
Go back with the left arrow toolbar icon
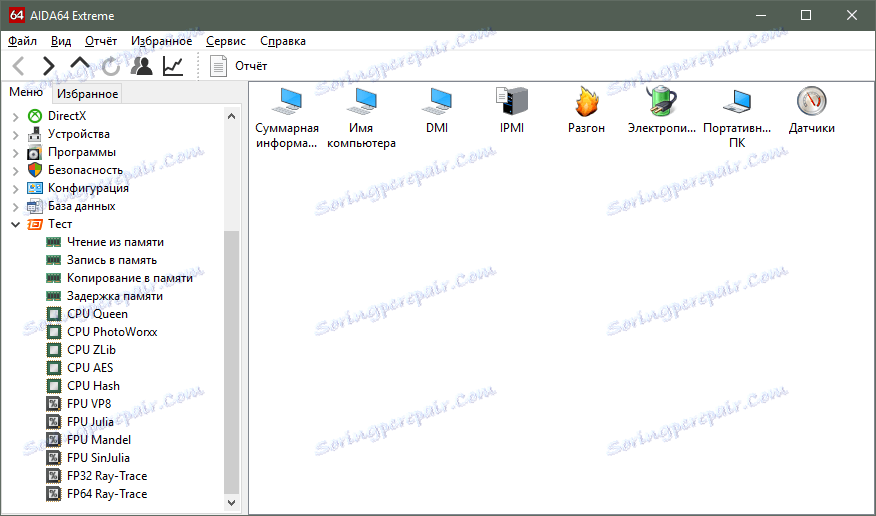(x=18, y=66)
